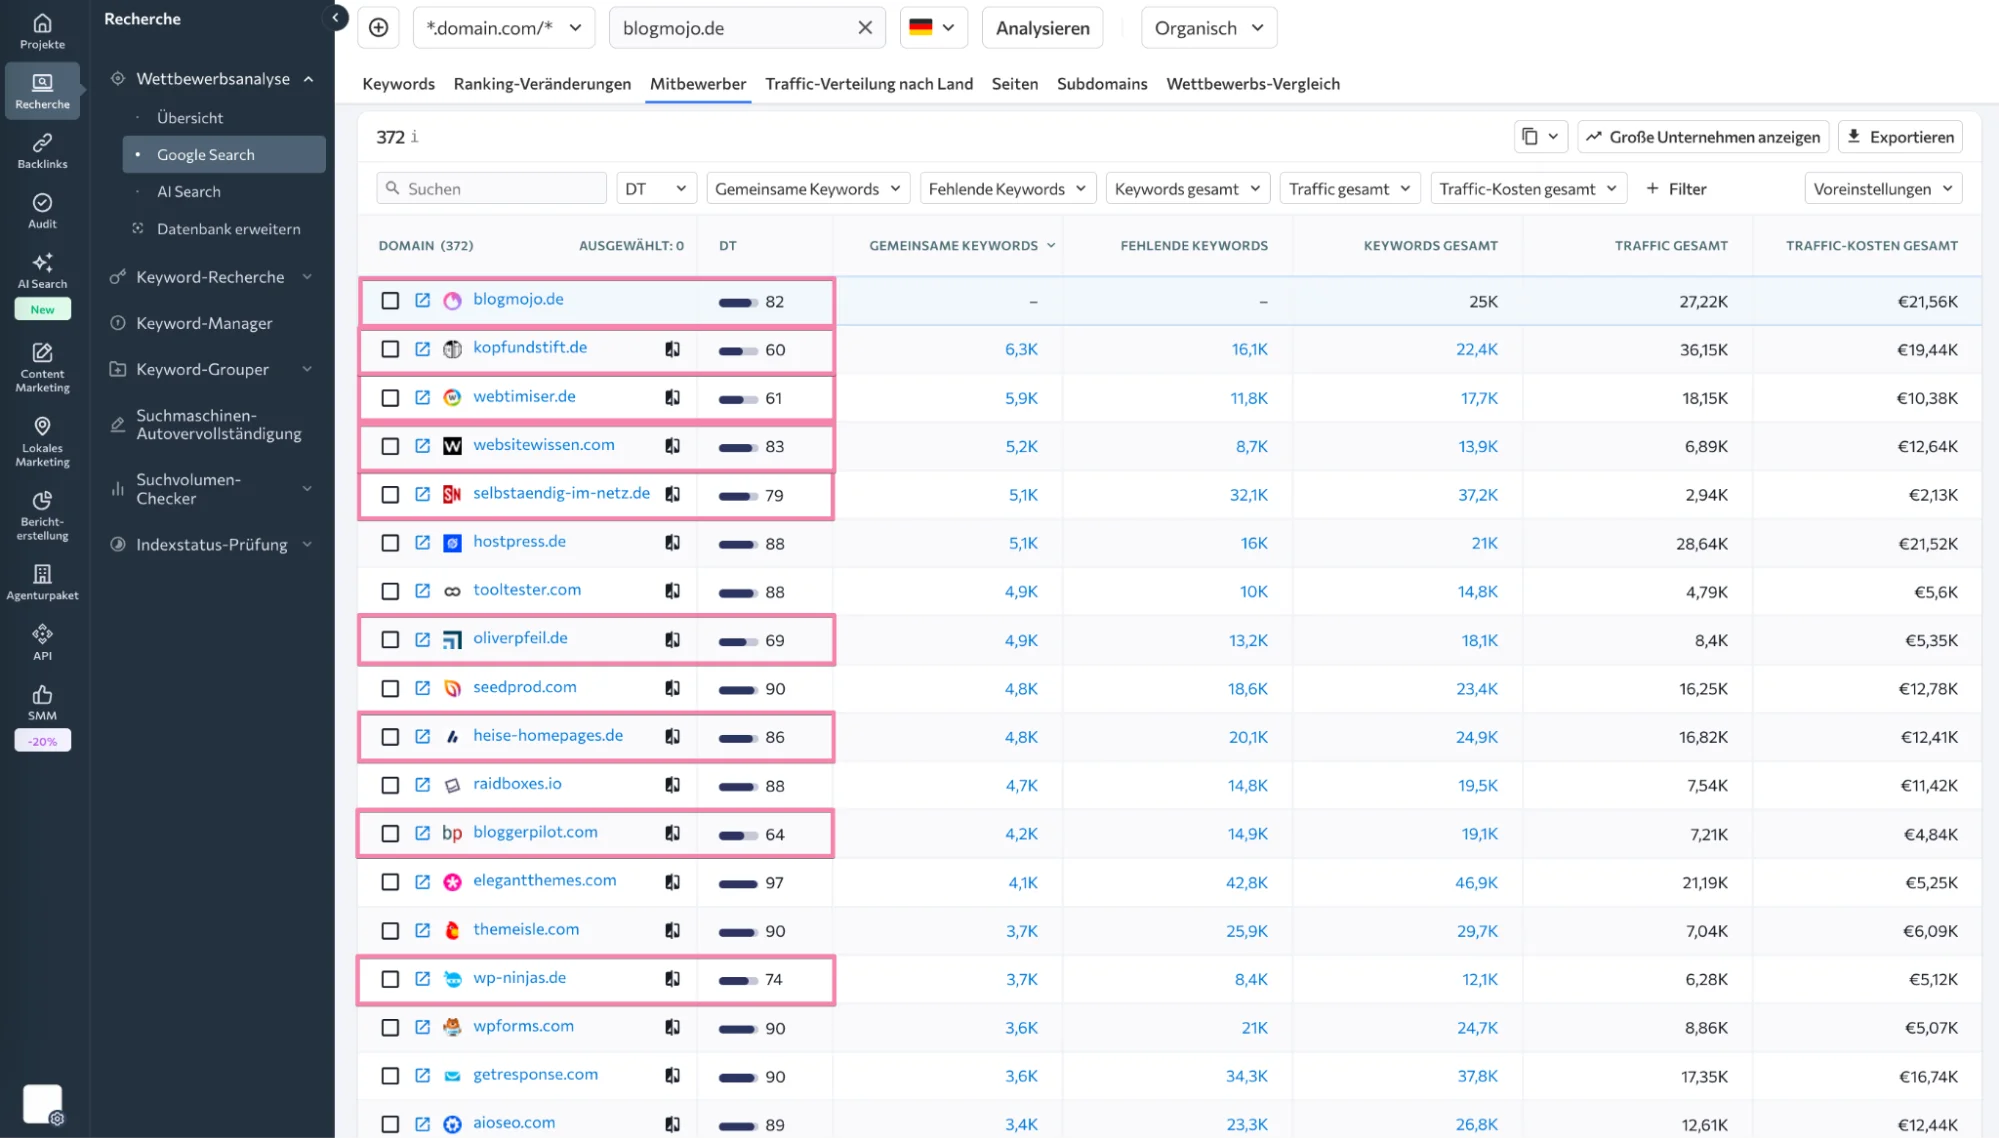1999x1139 pixels.
Task: Open Content Marketing in the sidebar
Action: (42, 366)
